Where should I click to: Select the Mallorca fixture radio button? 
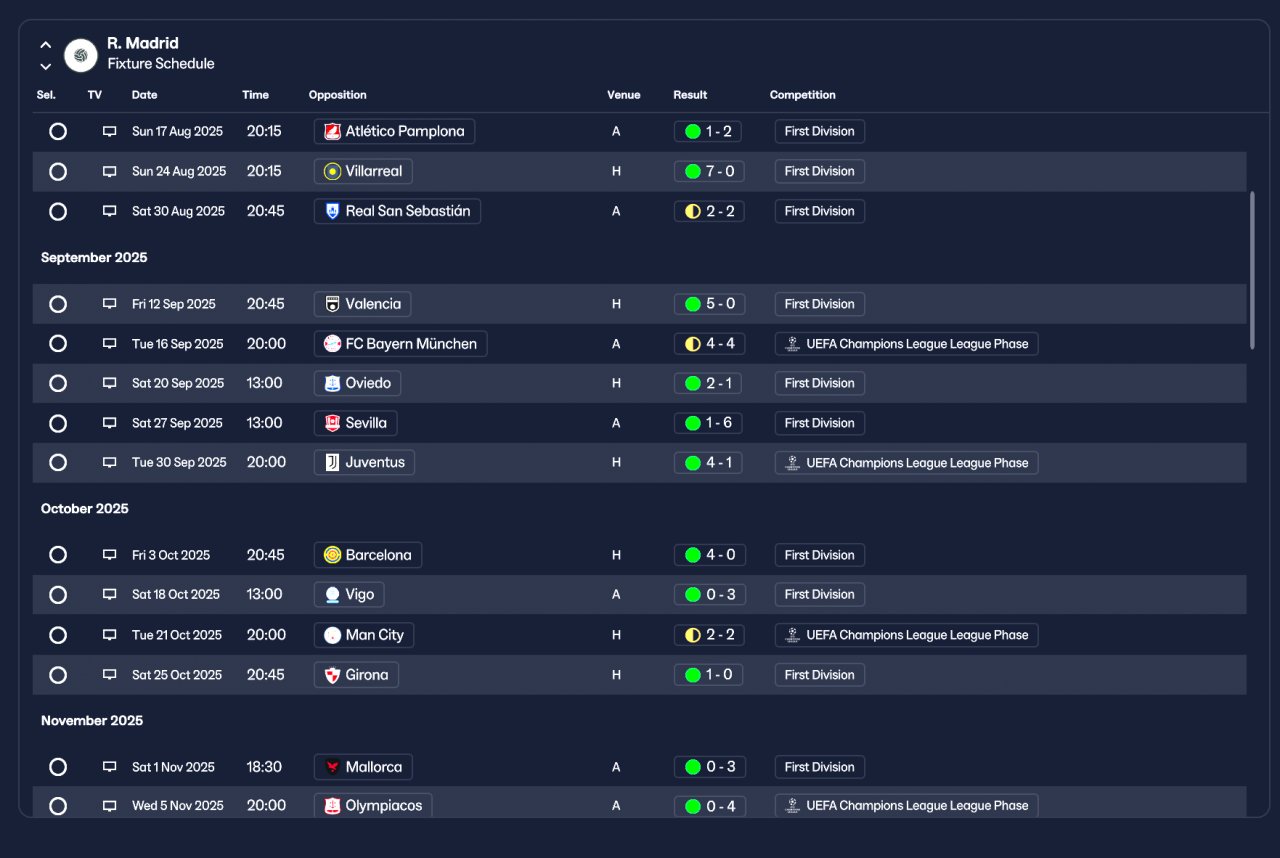pos(58,767)
